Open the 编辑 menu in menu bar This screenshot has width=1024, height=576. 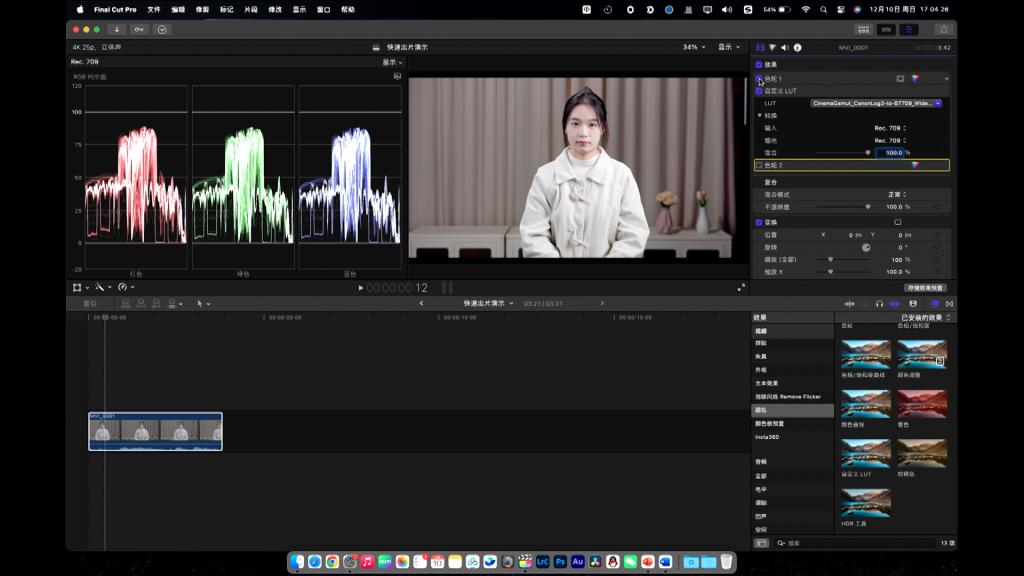click(178, 9)
